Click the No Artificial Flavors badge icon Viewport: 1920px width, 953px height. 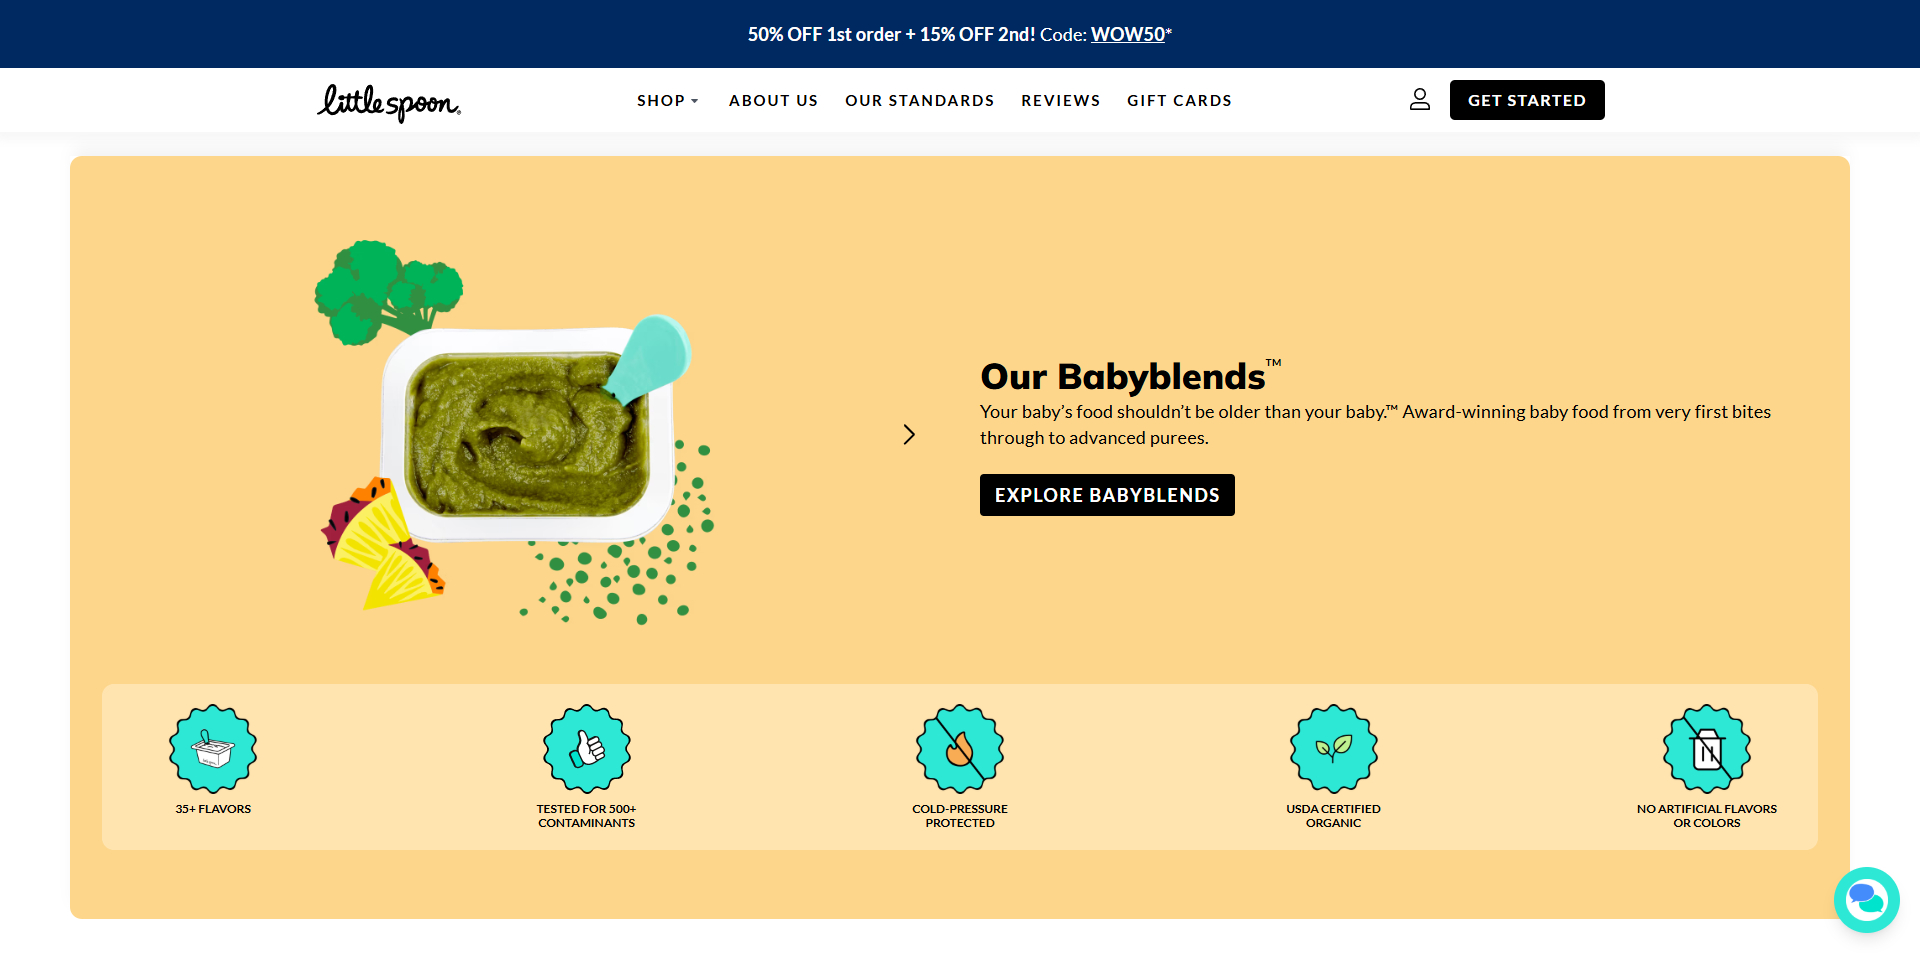coord(1706,748)
